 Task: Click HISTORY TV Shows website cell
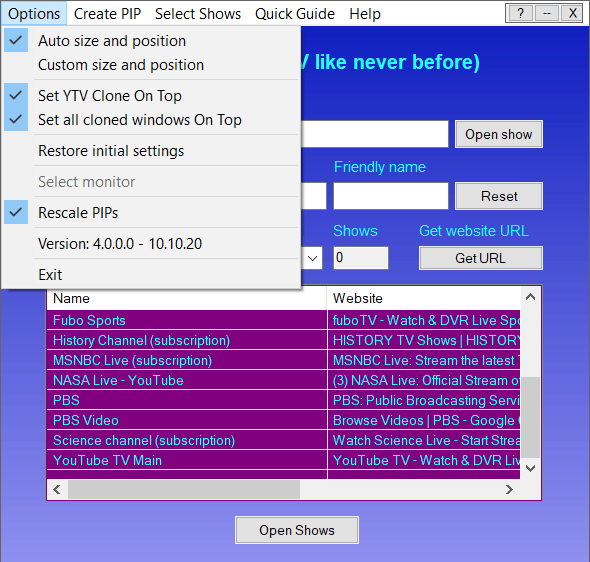424,340
